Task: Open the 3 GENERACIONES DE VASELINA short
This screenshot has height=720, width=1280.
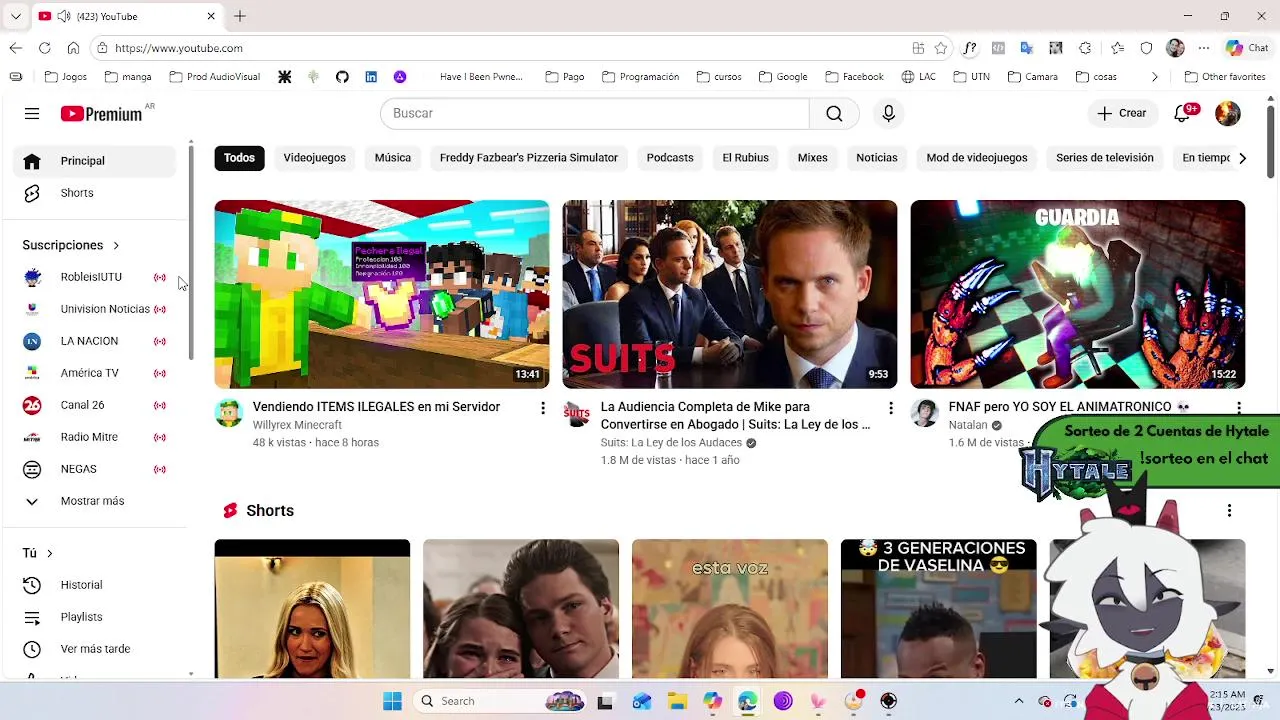Action: click(938, 609)
